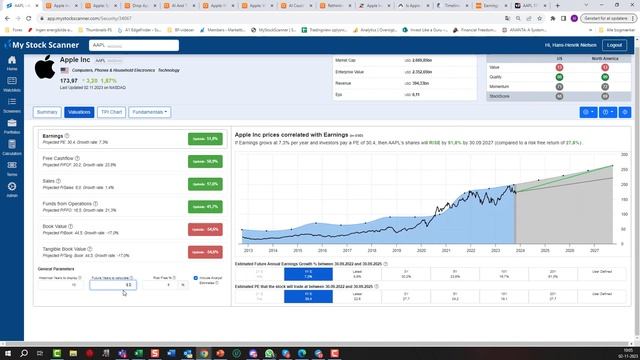Switch to the Summary tab

[47, 112]
